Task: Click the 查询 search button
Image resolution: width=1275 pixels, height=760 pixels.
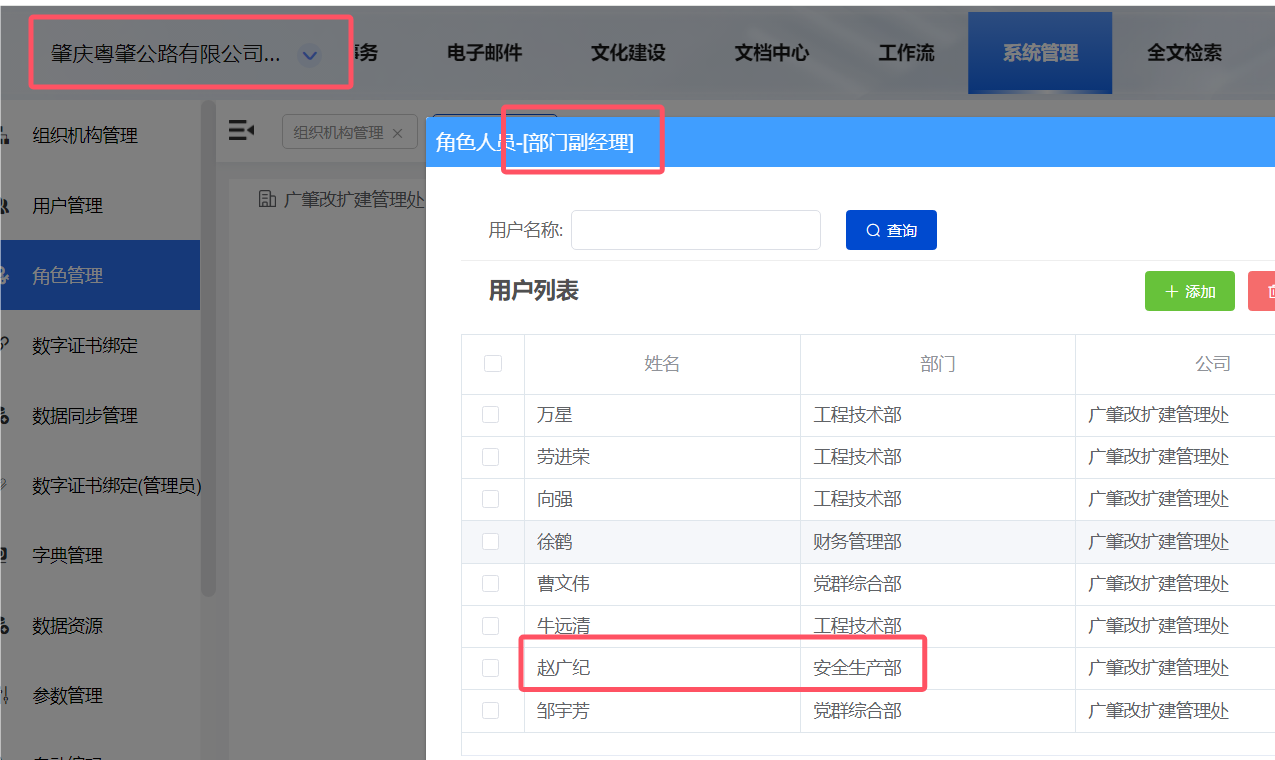Action: pyautogui.click(x=891, y=230)
